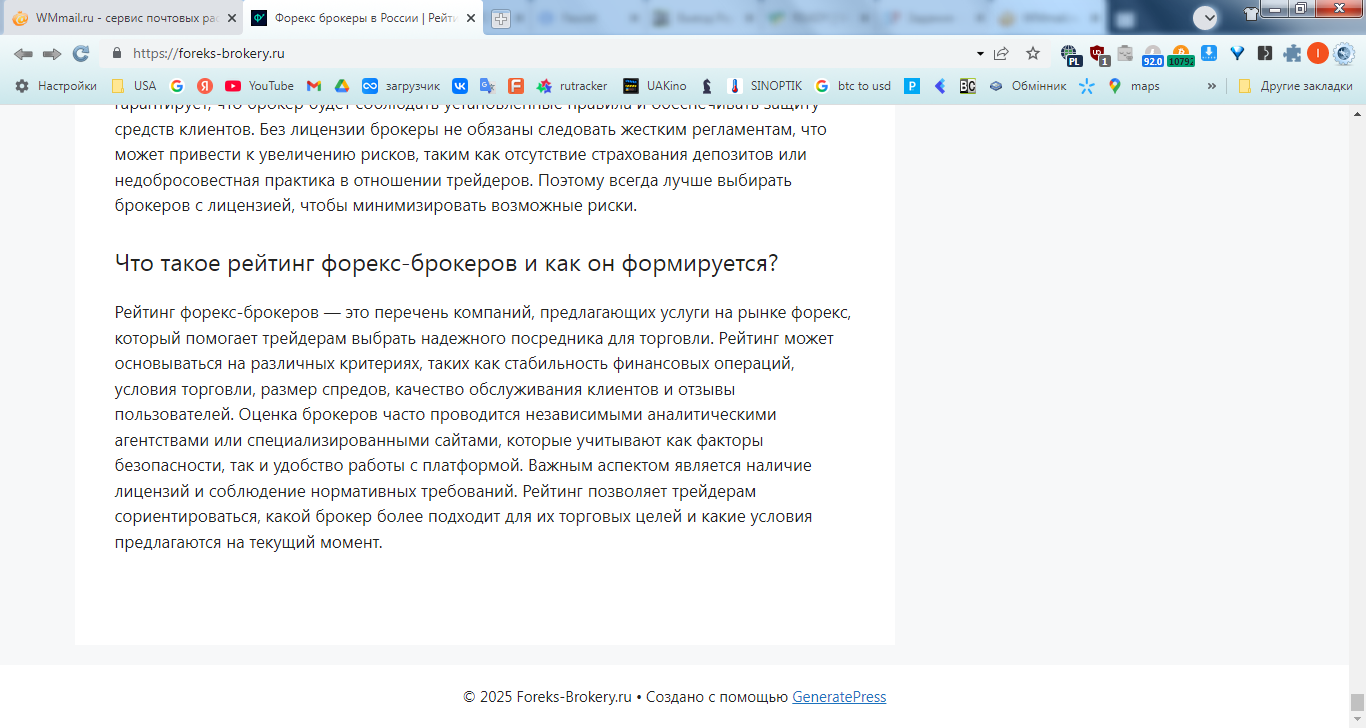
Task: Open the PL globe proxy extension
Action: pos(1071,55)
